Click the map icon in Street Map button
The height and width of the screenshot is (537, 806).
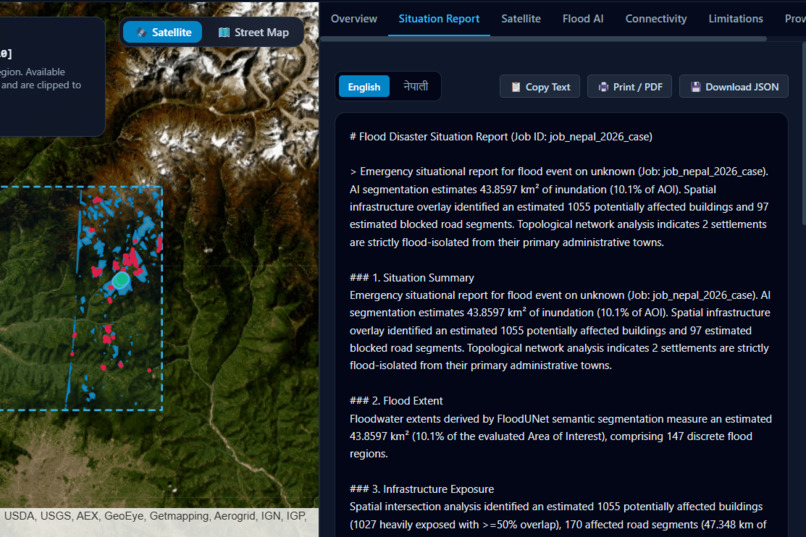point(224,32)
